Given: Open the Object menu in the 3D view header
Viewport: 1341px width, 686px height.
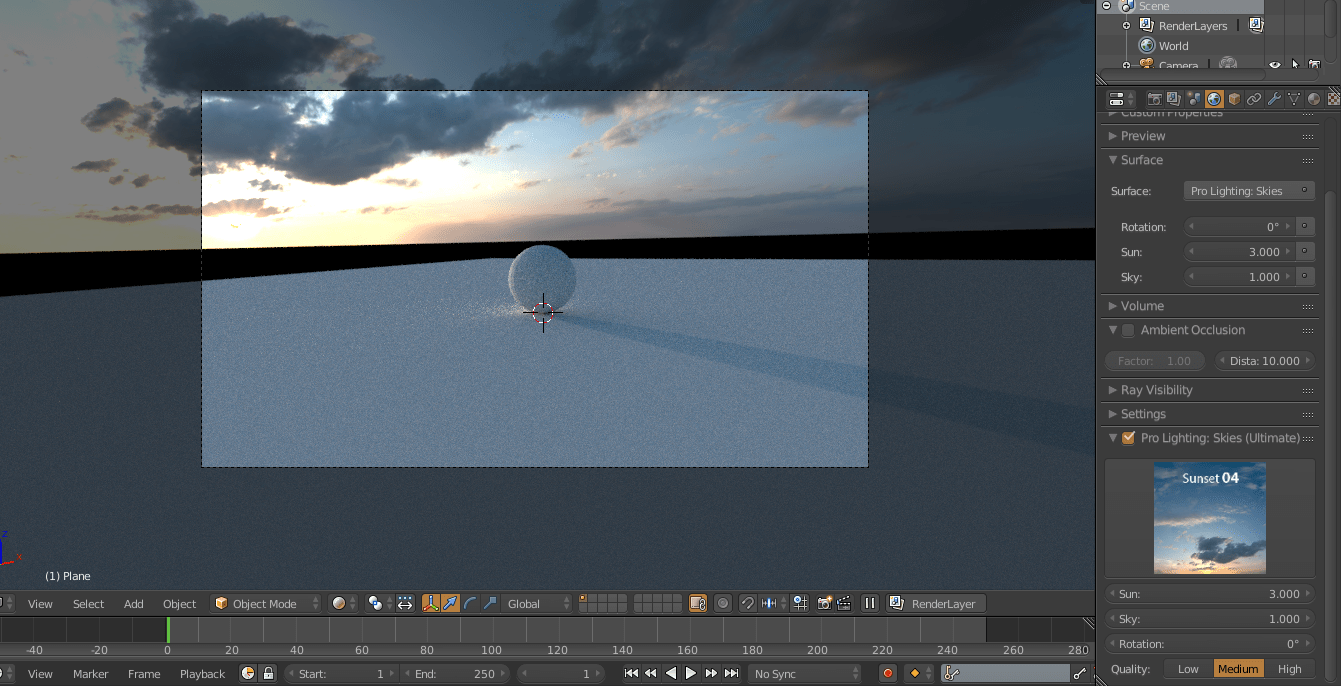Looking at the screenshot, I should 179,604.
